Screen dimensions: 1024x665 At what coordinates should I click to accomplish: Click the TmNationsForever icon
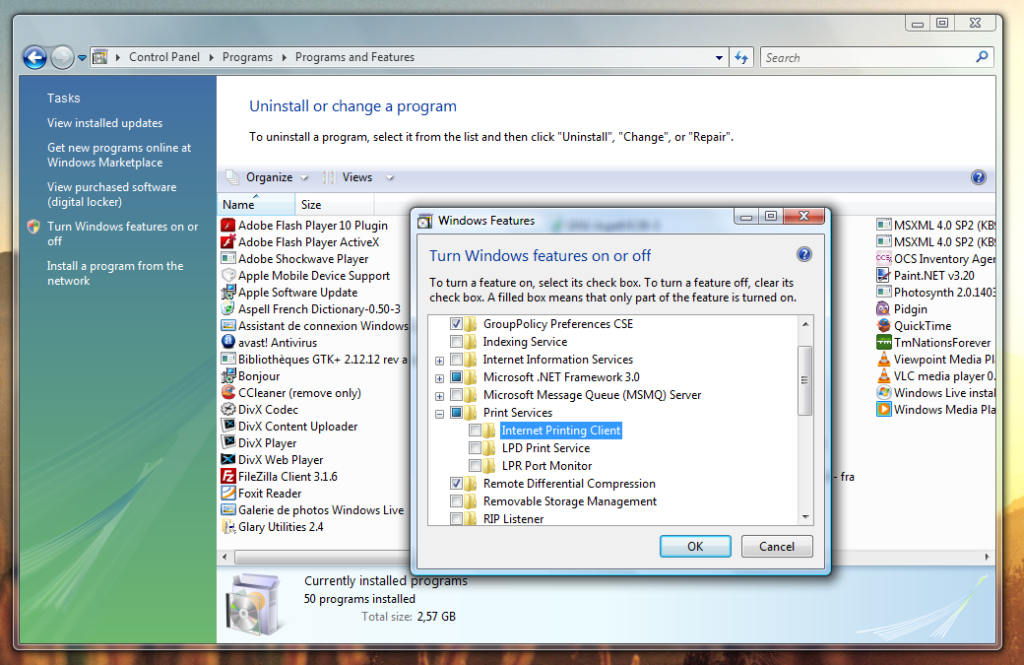[884, 342]
